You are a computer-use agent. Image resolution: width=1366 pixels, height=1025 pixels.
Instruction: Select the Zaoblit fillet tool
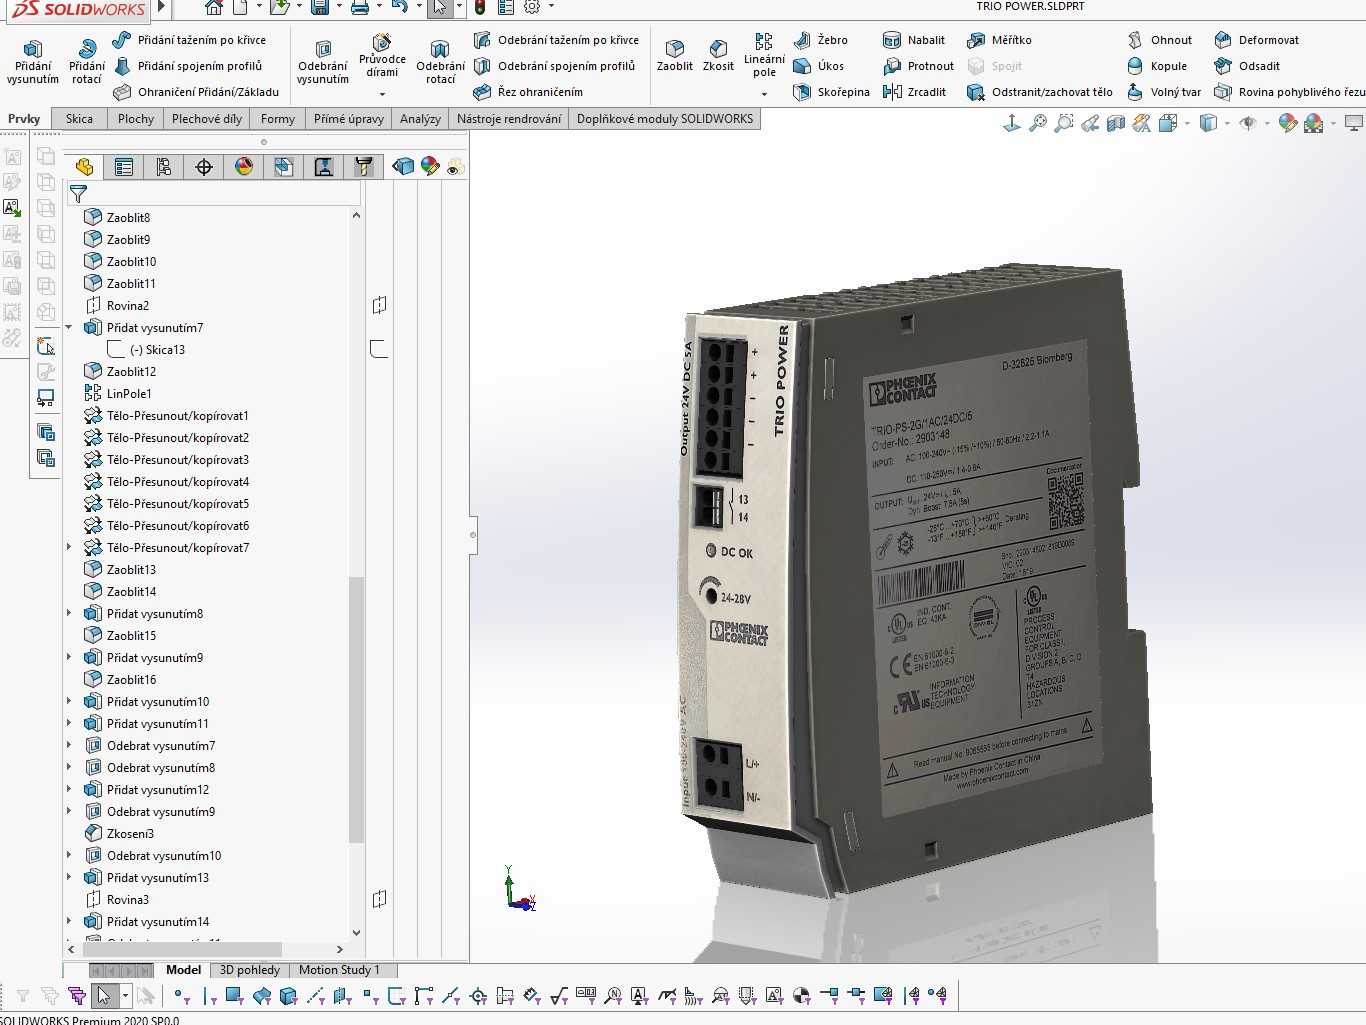pos(674,56)
